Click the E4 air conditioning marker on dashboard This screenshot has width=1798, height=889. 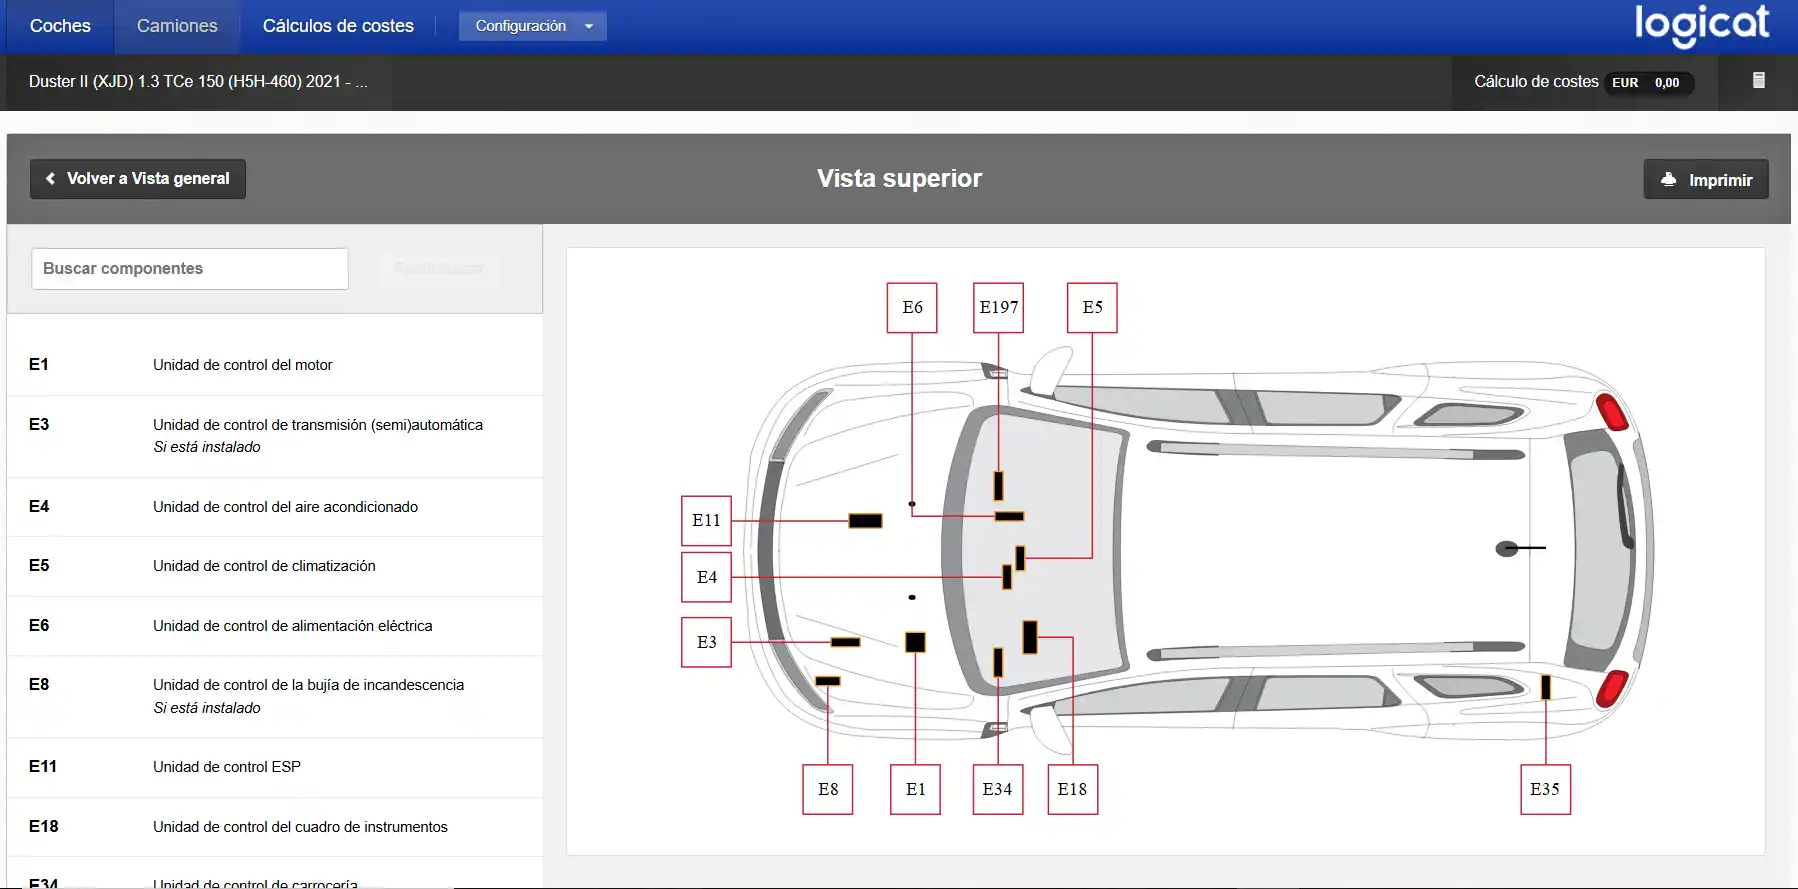pos(1007,577)
